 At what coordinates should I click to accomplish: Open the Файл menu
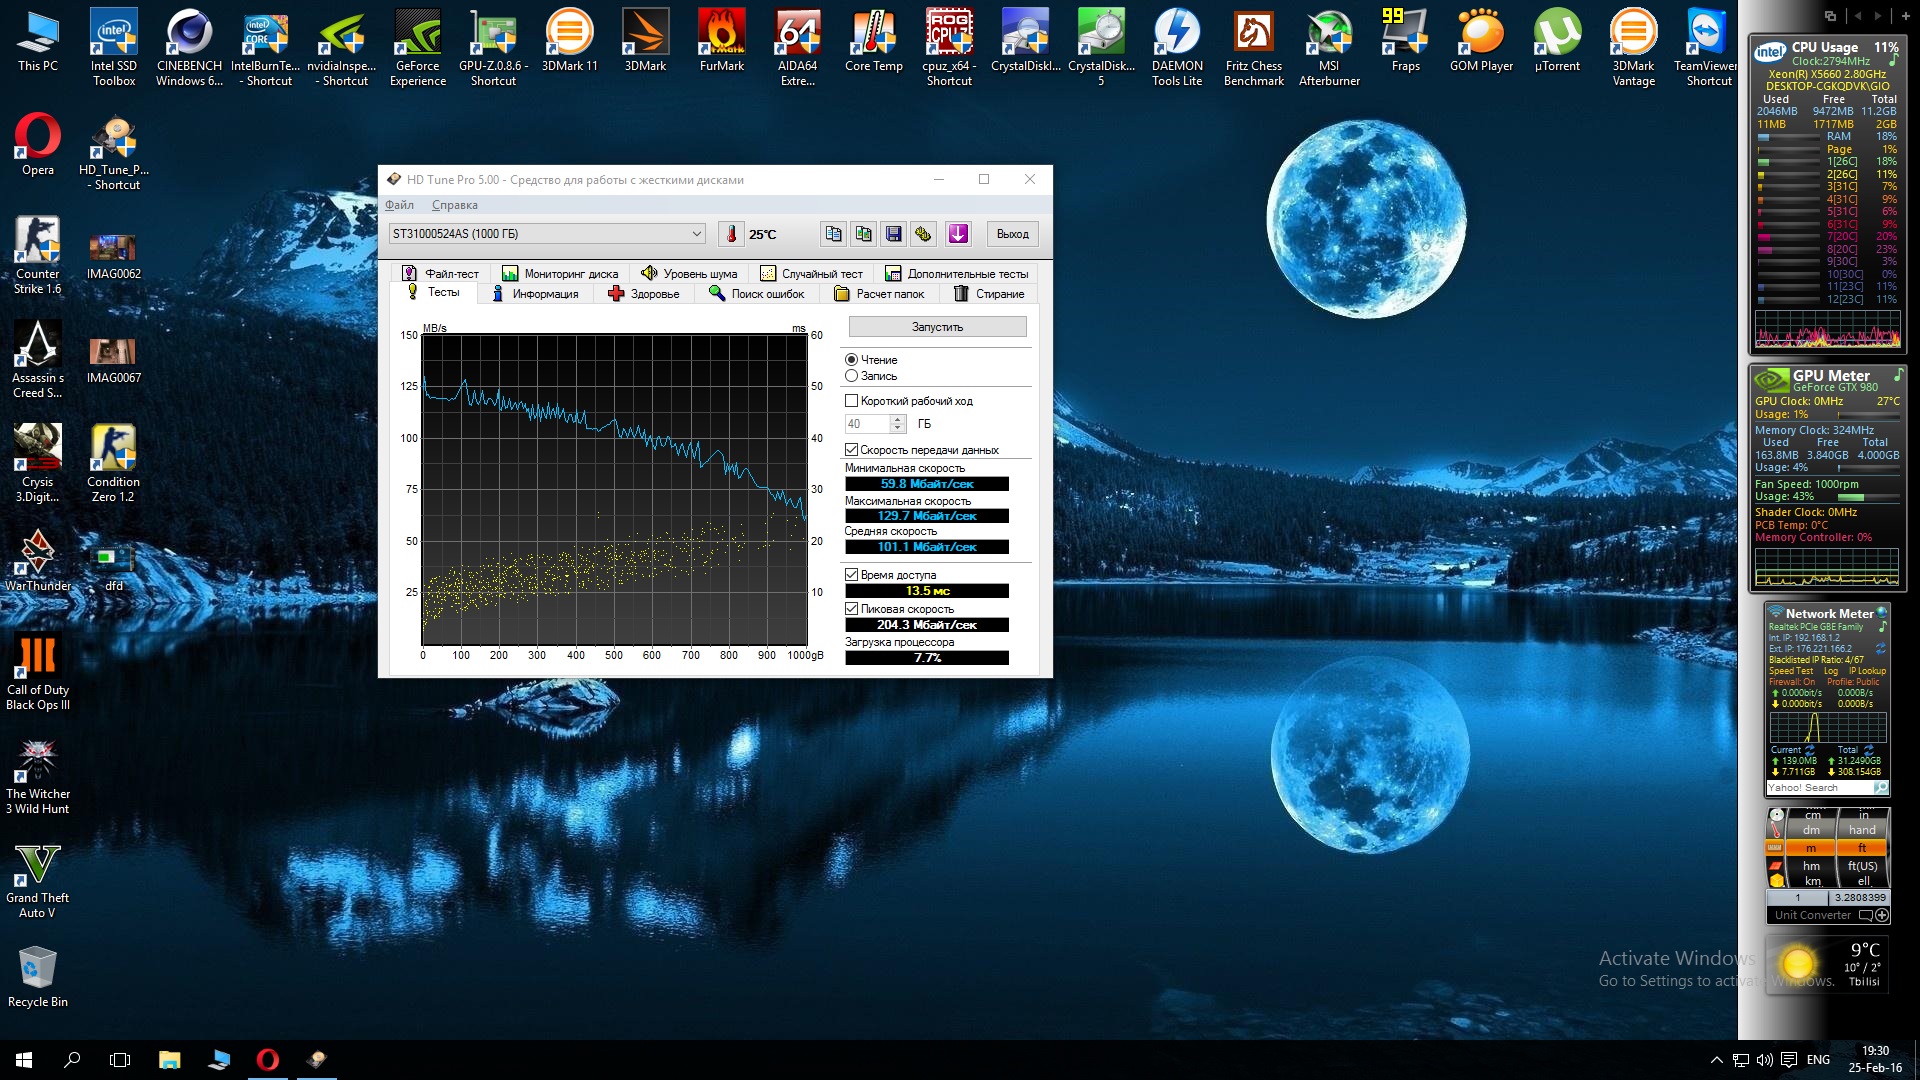click(x=399, y=205)
